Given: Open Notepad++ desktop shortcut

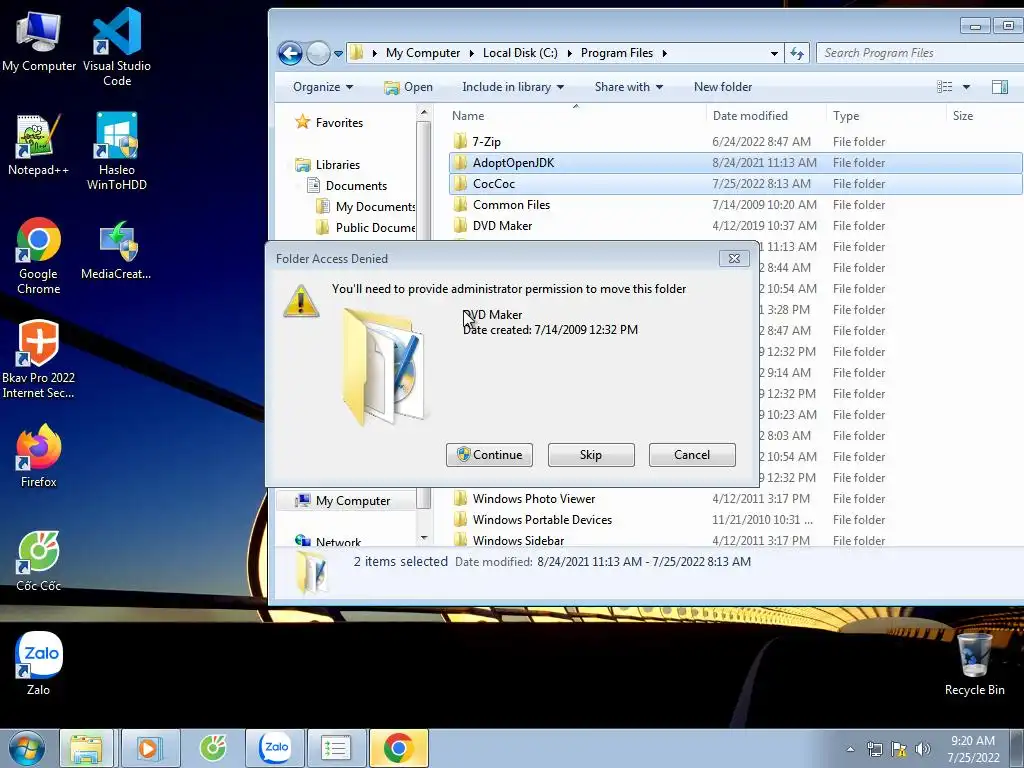Looking at the screenshot, I should coord(38,145).
